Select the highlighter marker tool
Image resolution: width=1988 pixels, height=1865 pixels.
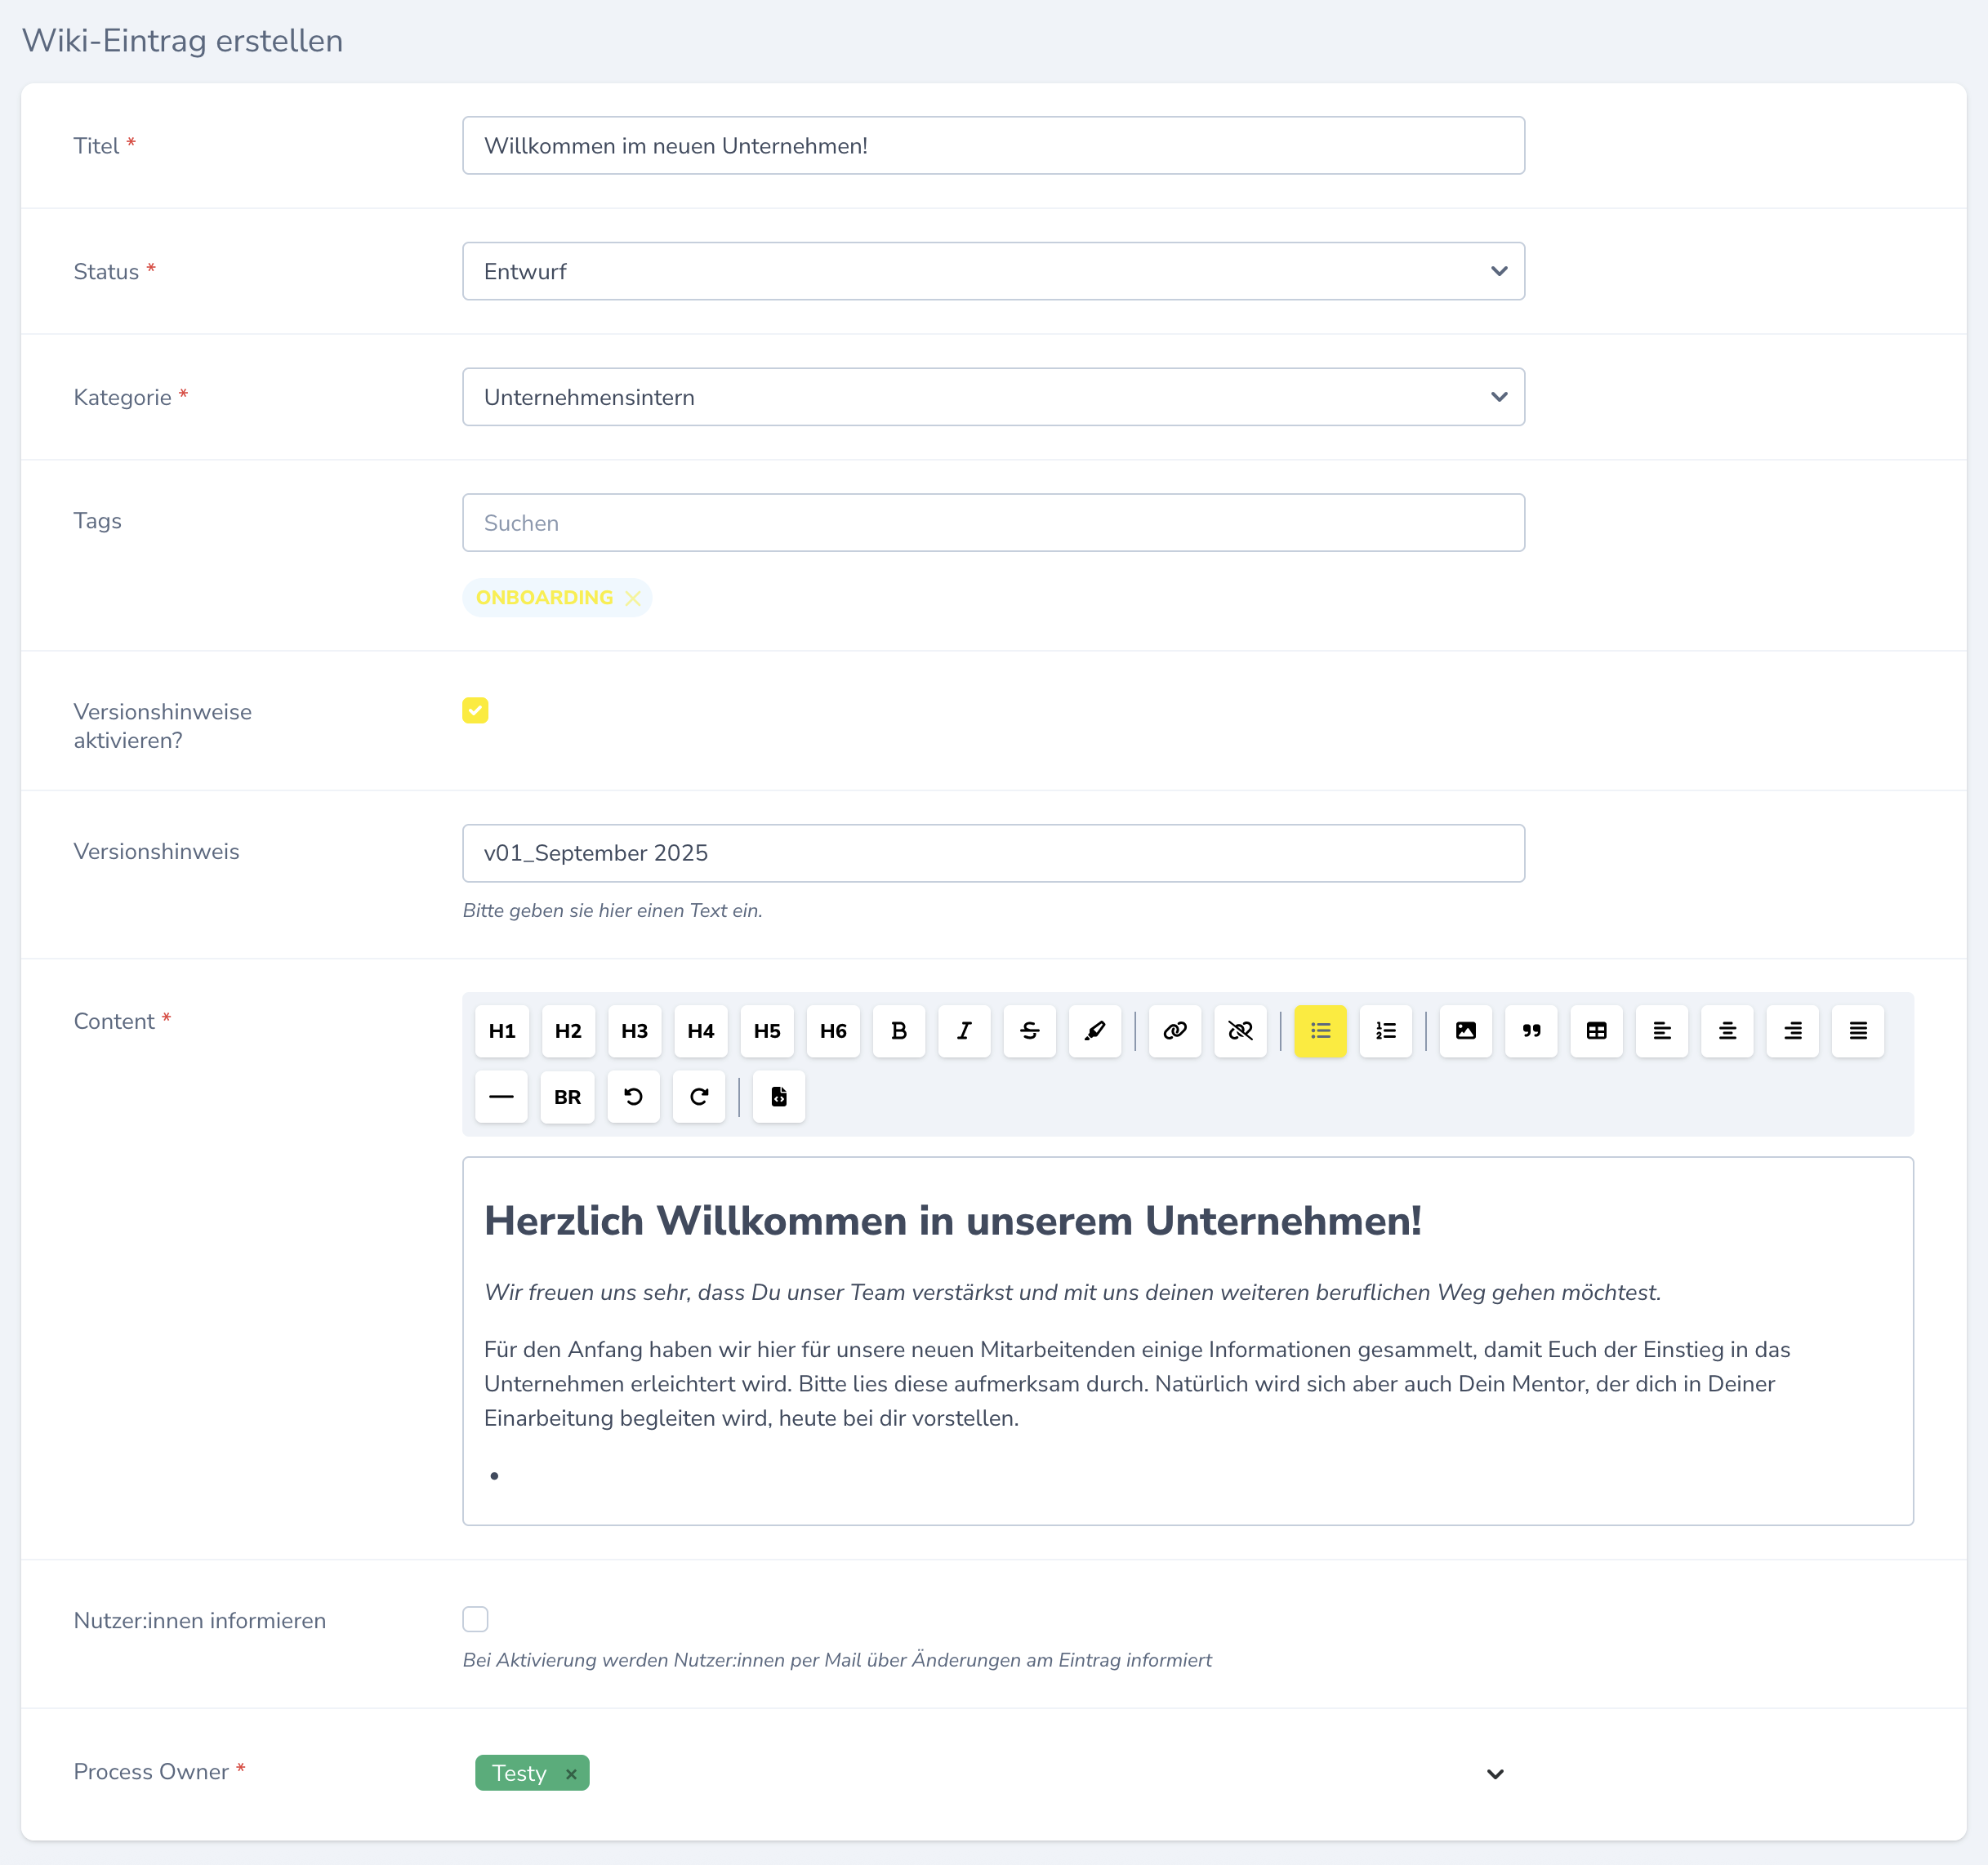(x=1095, y=1031)
